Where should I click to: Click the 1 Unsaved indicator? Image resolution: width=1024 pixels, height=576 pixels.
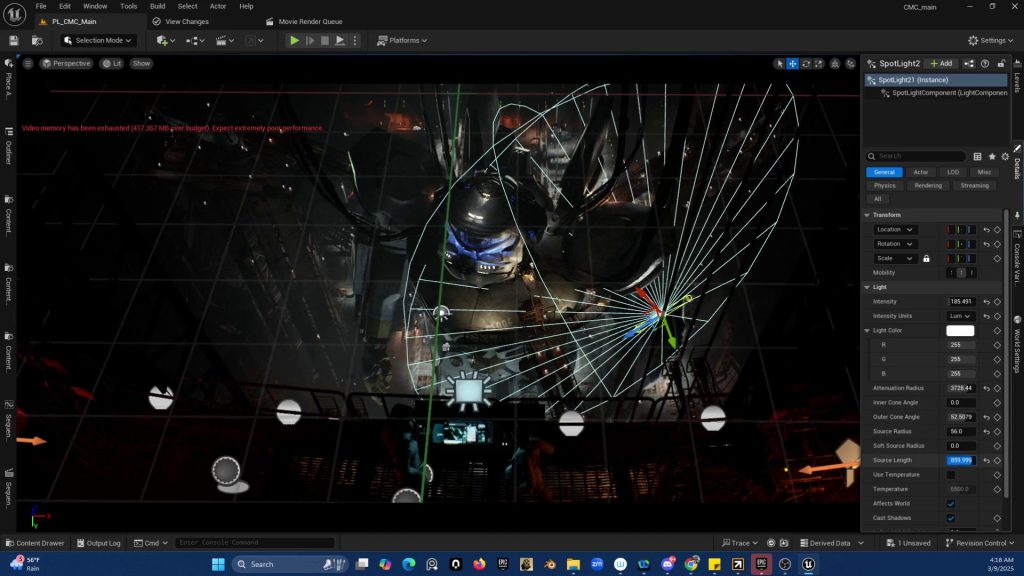click(x=908, y=543)
